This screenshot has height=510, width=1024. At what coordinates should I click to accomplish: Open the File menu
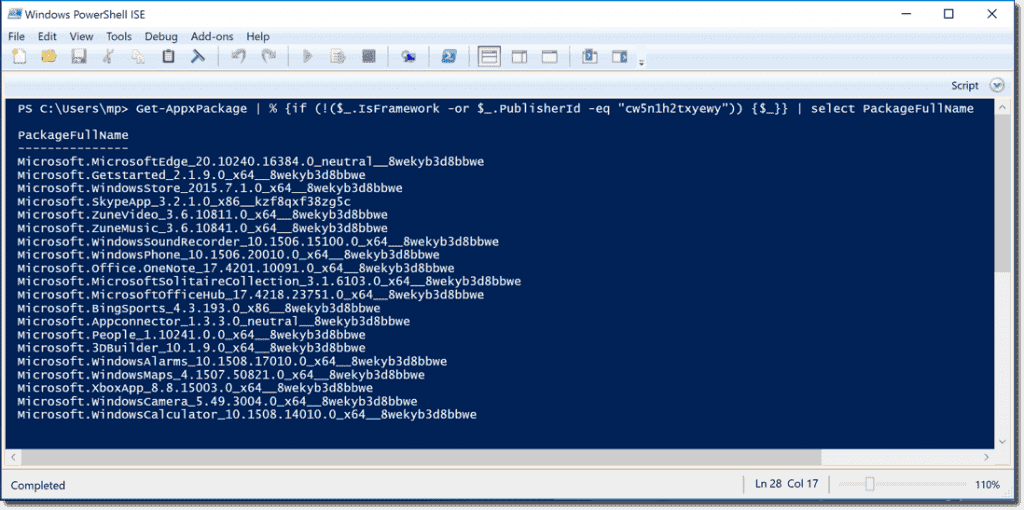(16, 37)
